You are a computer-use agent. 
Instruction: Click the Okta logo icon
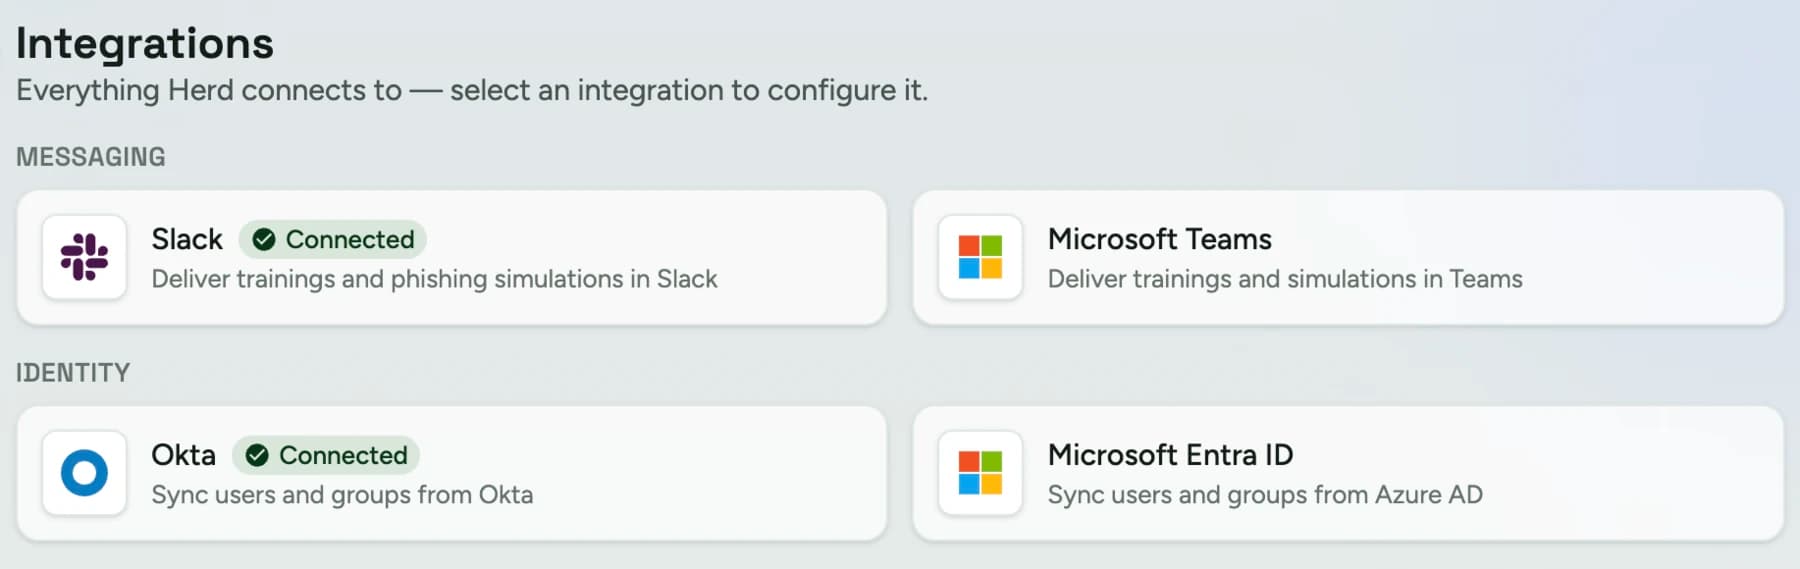click(x=84, y=473)
